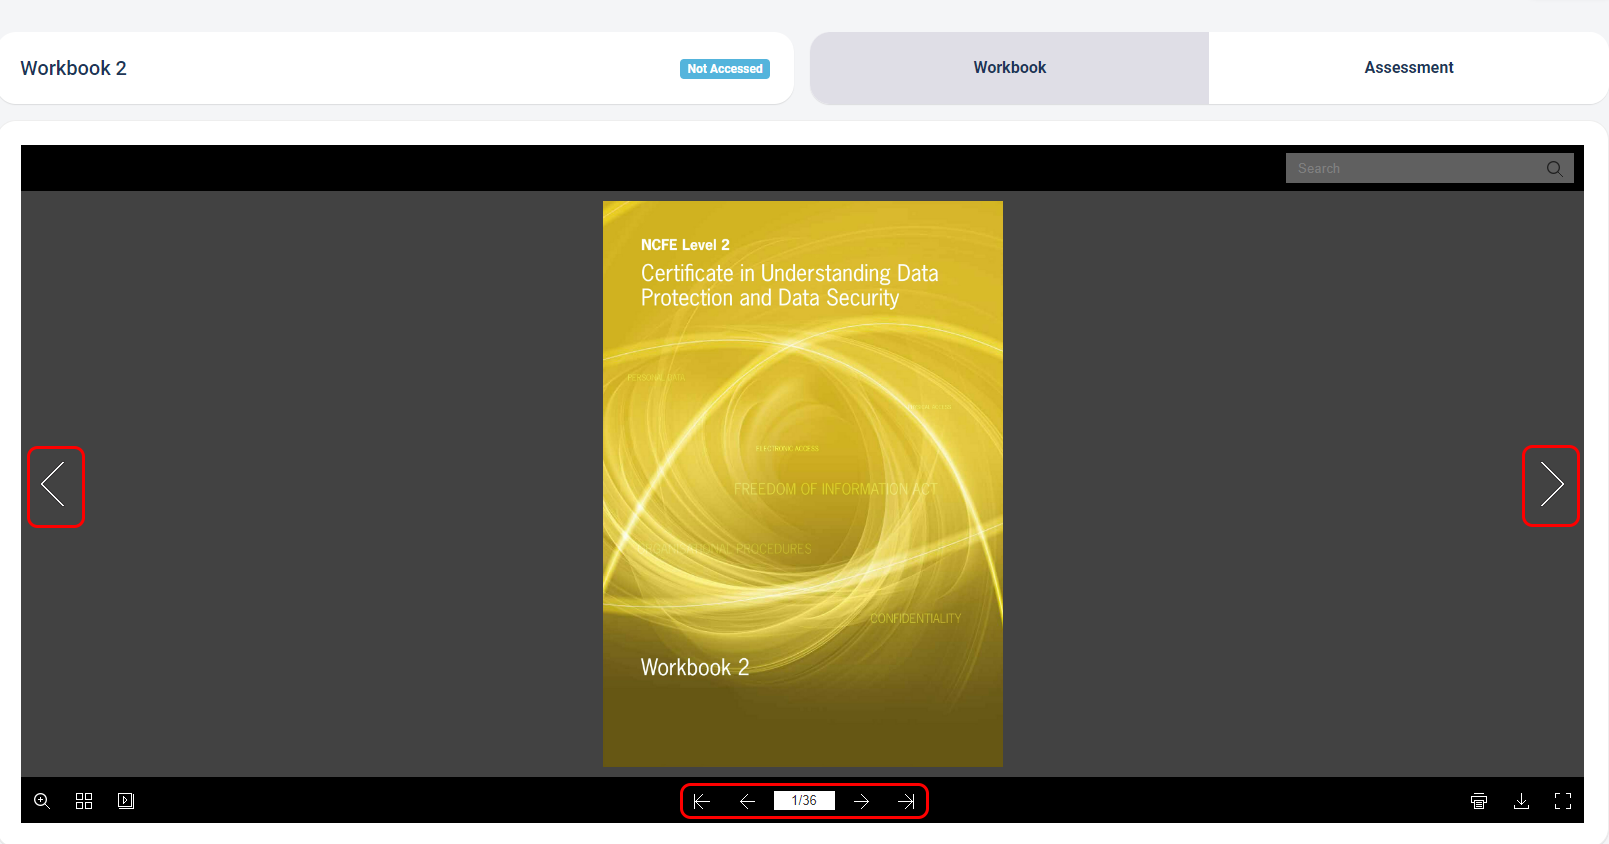Viewport: 1609px width, 844px height.
Task: Switch to the Workbook tab
Action: [x=1009, y=68]
